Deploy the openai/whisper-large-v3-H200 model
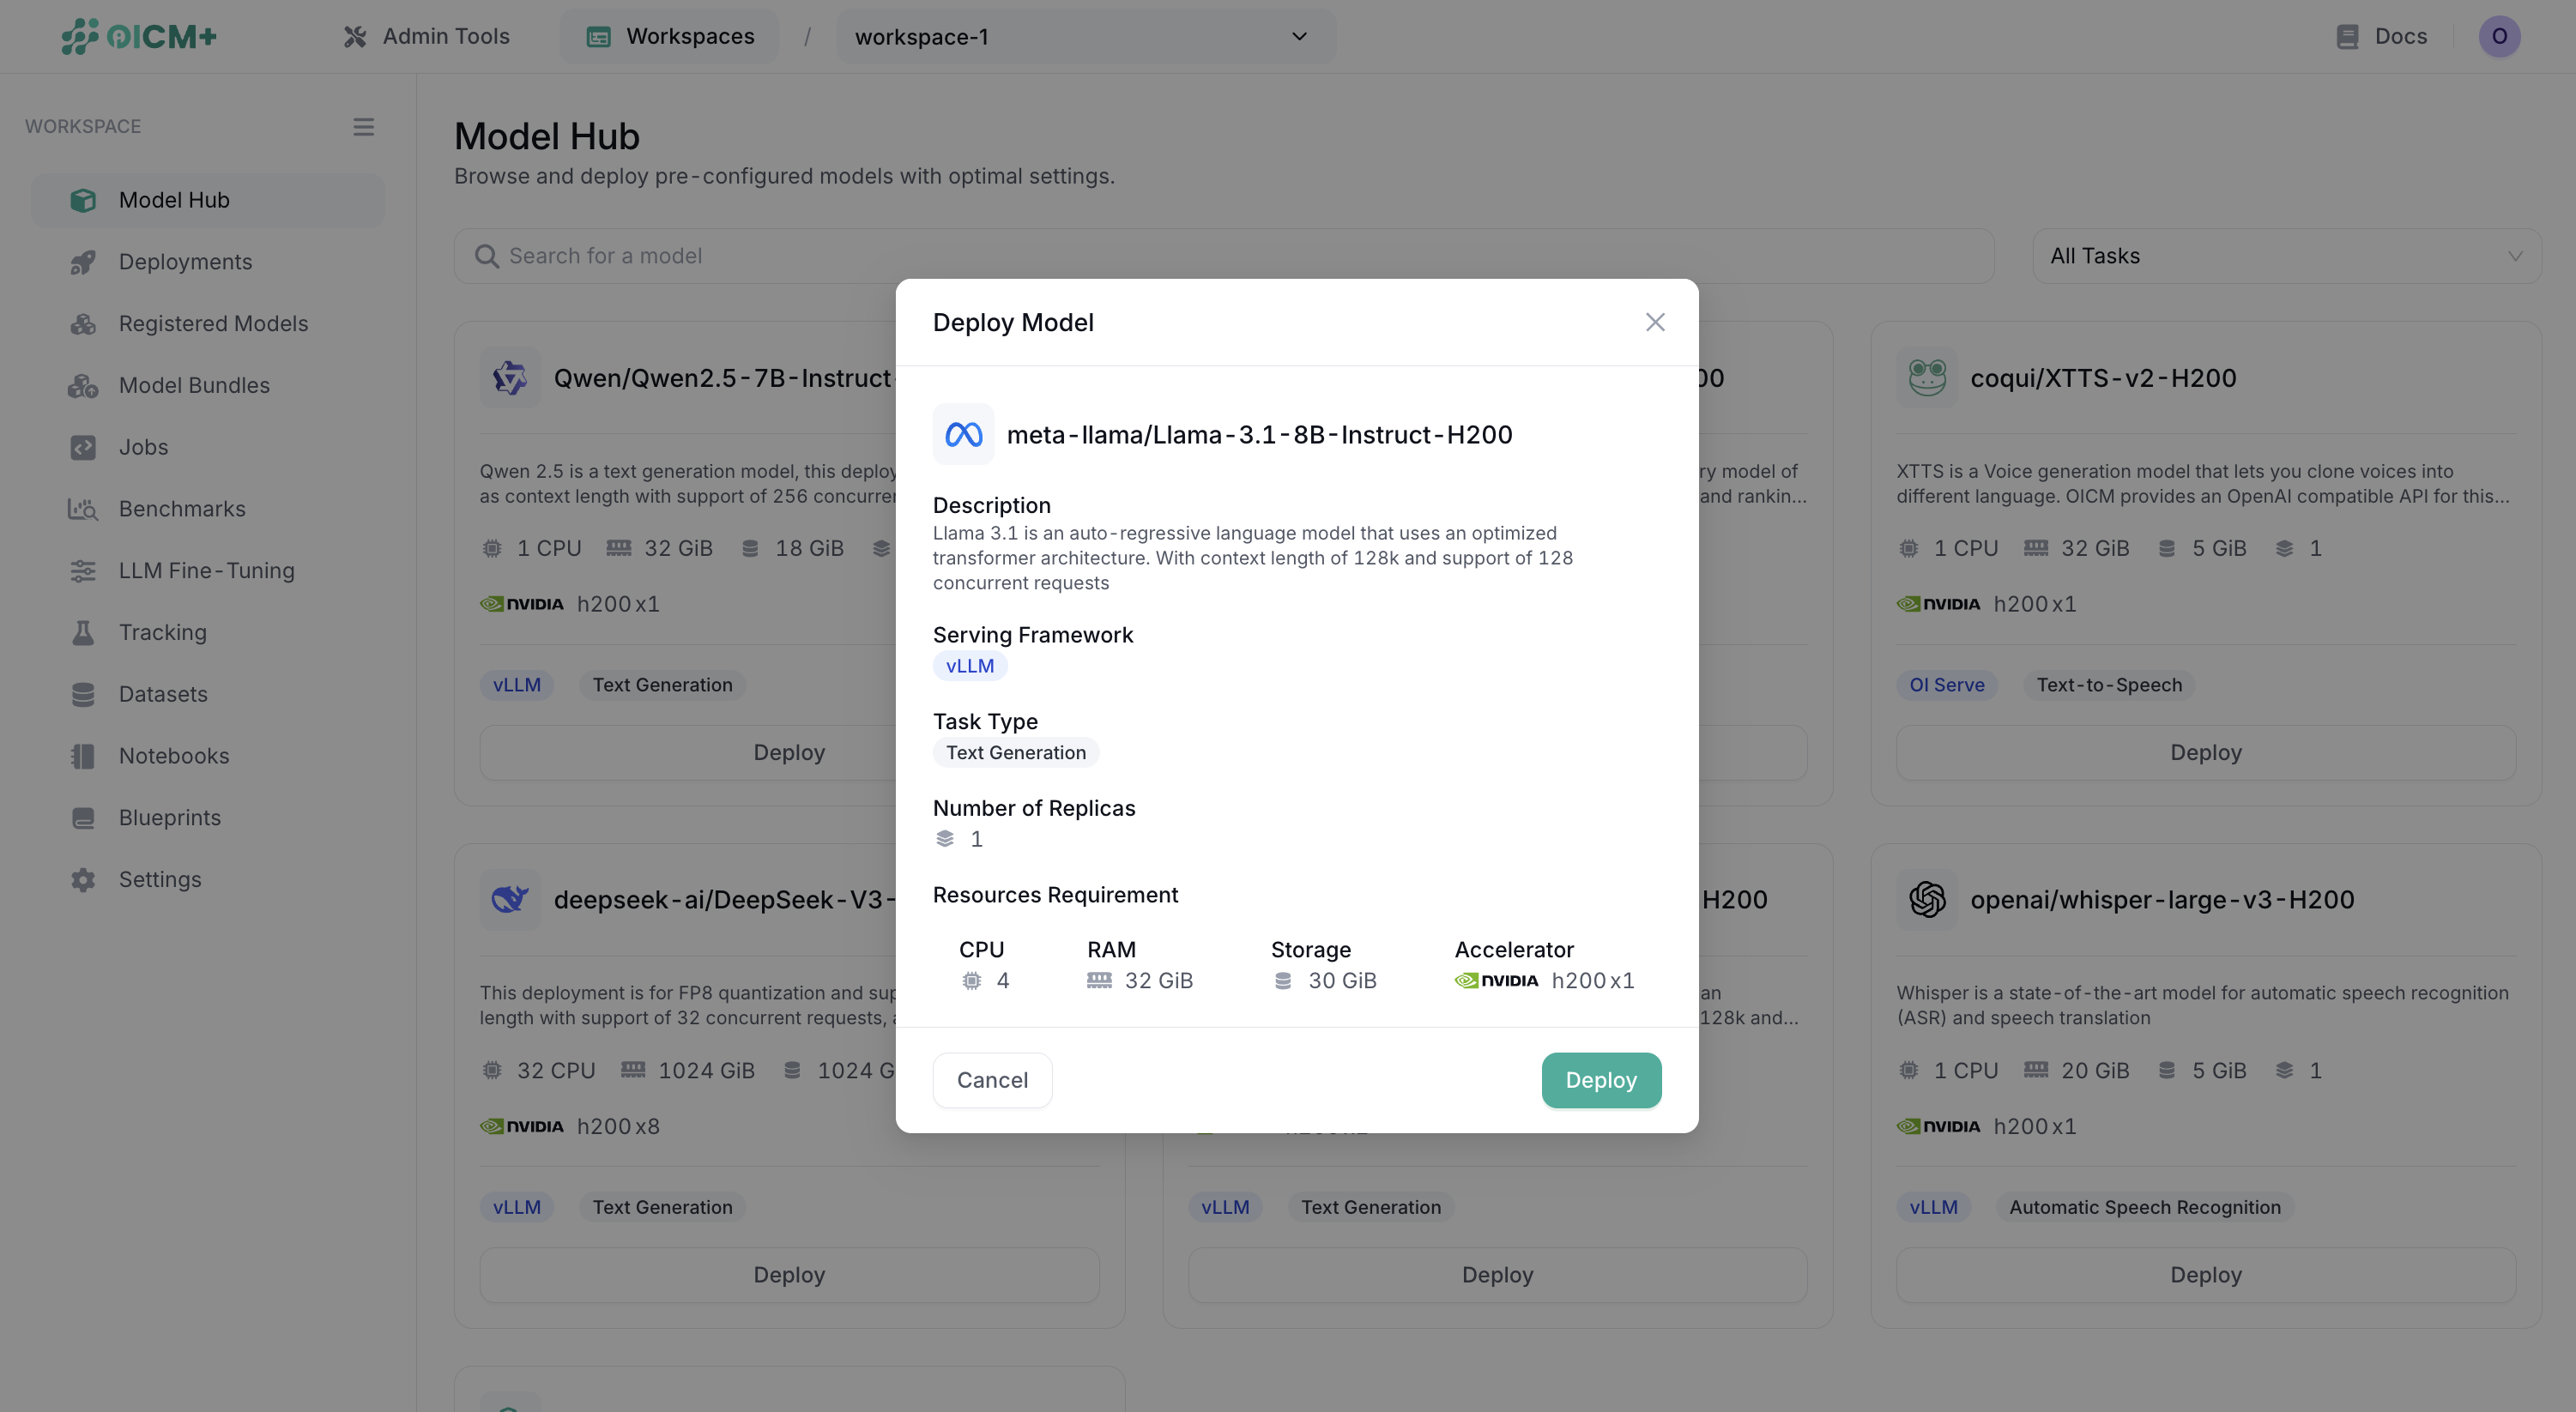The width and height of the screenshot is (2576, 1412). [2205, 1275]
